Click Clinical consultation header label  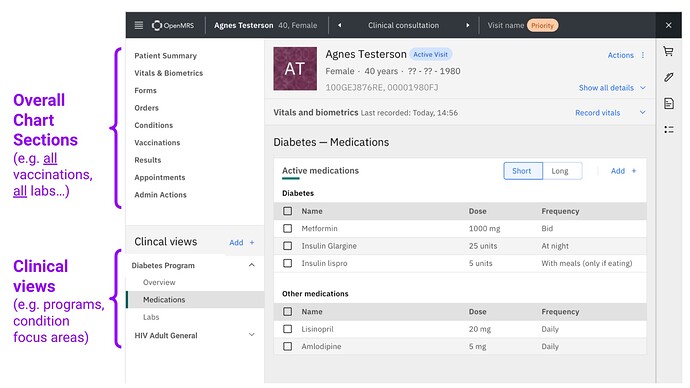pos(404,26)
